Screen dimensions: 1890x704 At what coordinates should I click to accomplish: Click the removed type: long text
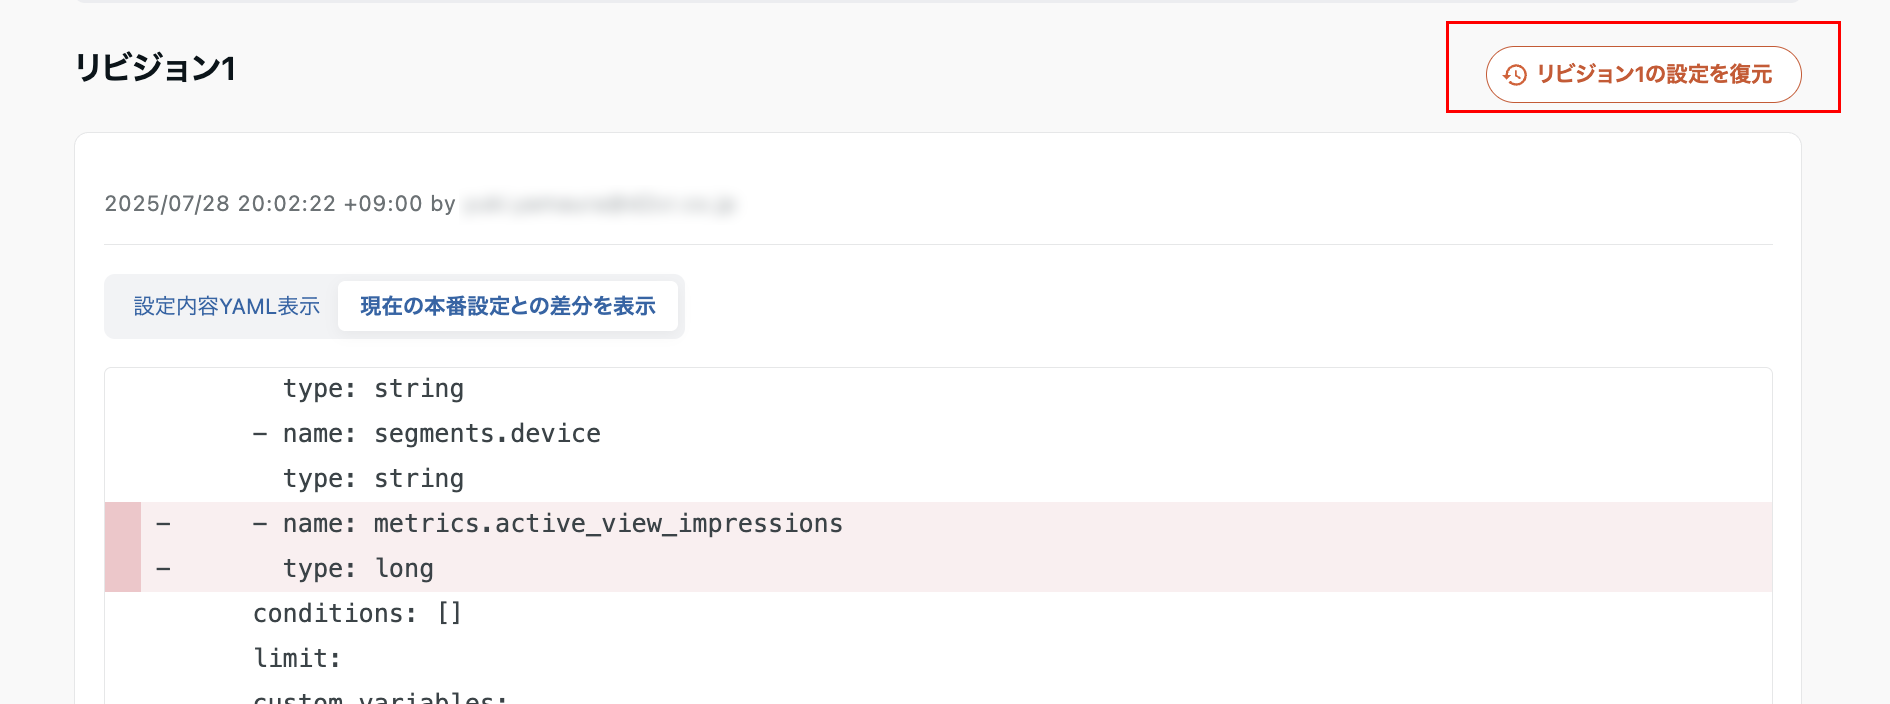point(358,569)
